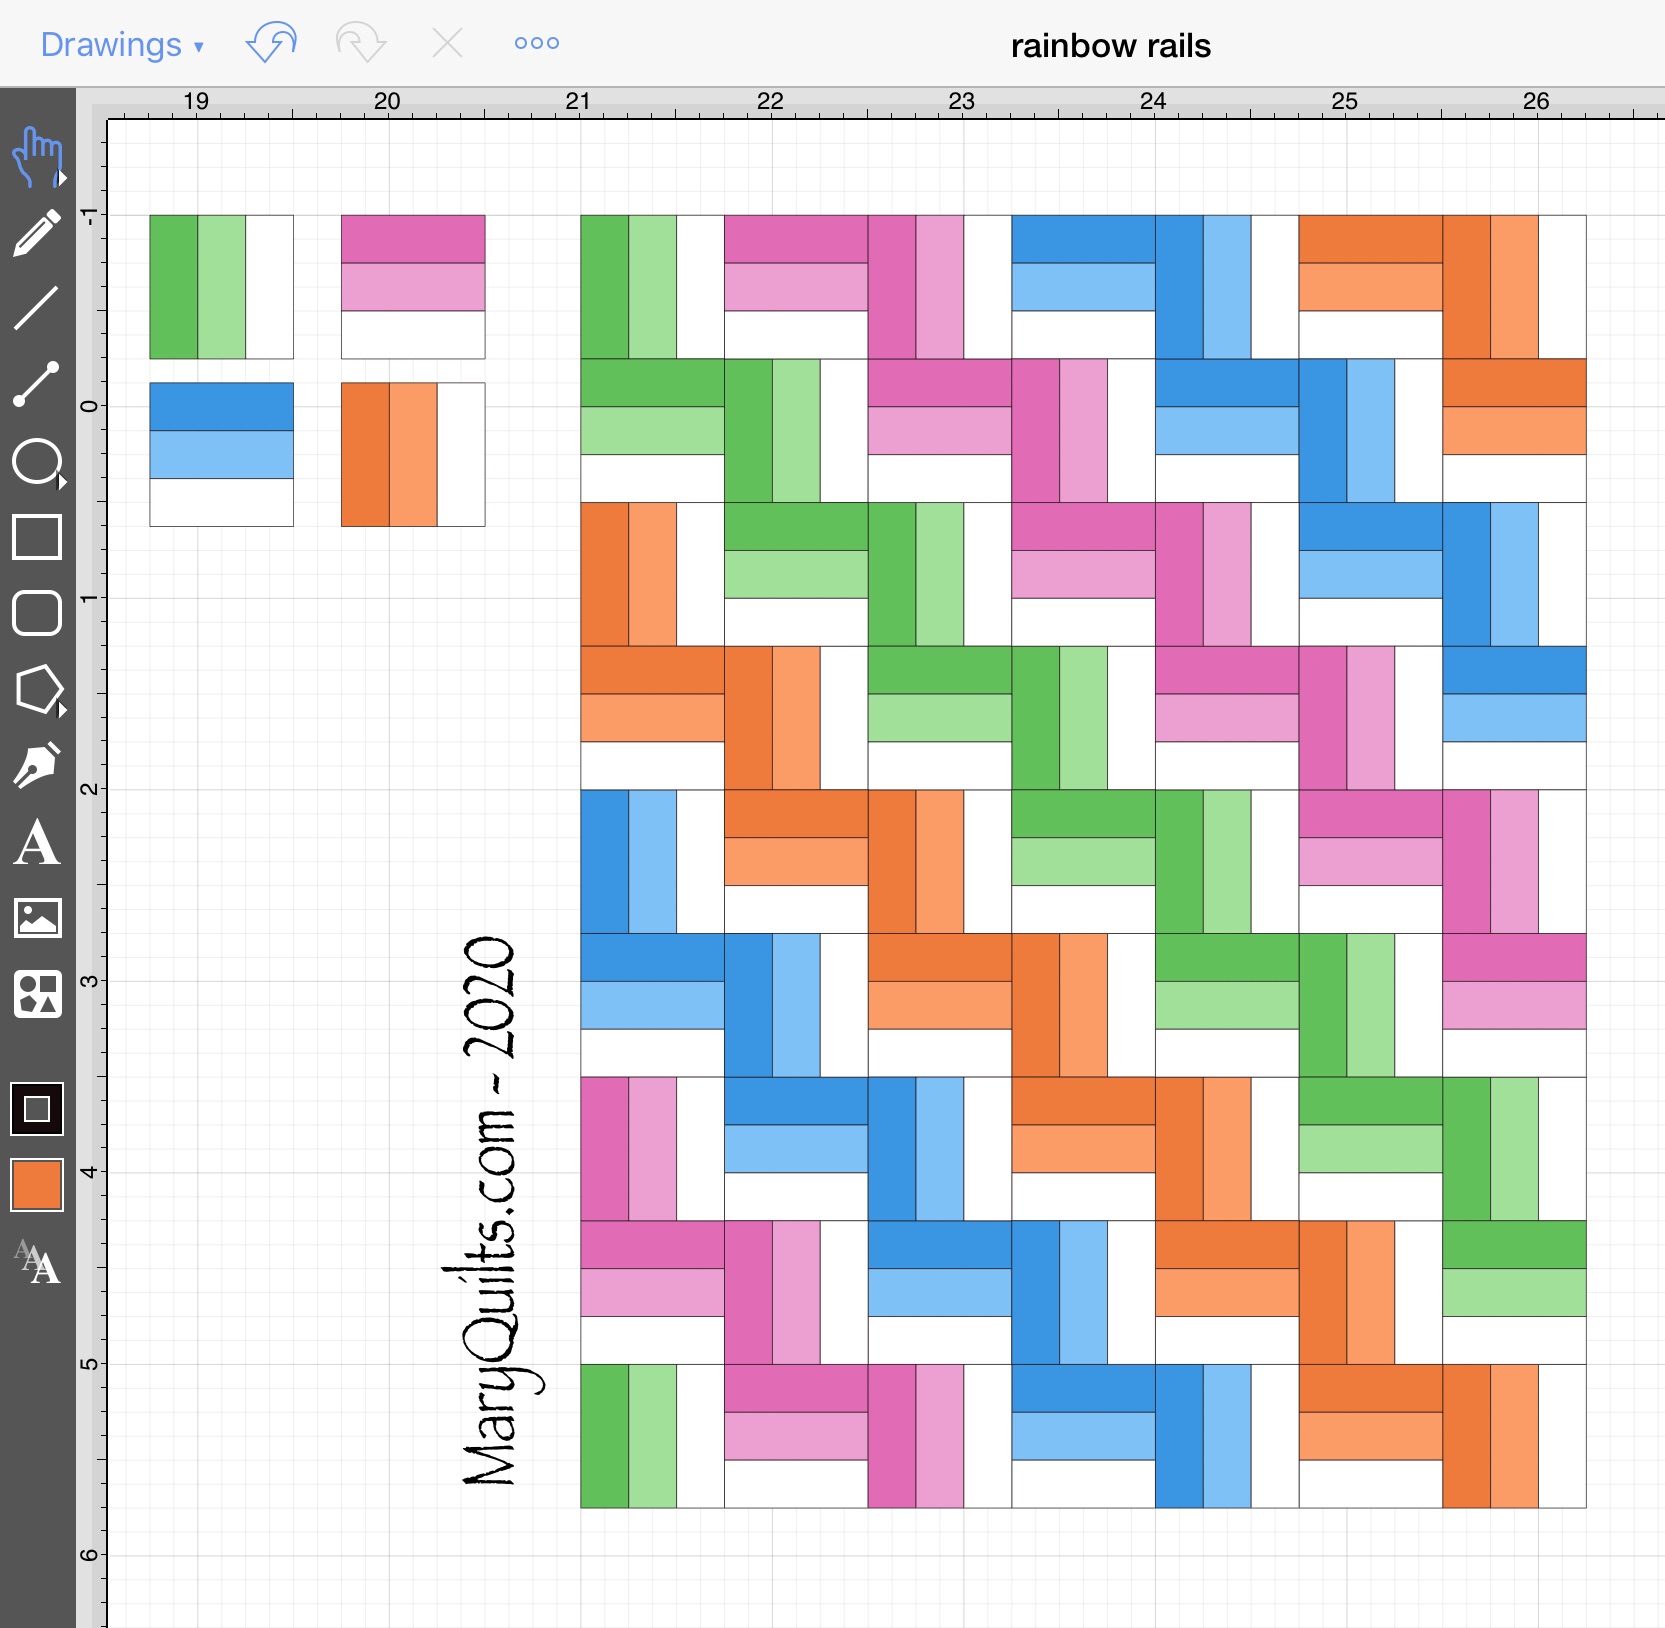The width and height of the screenshot is (1665, 1628).
Task: Activate the fountain Pen path tool
Action: click(x=37, y=766)
